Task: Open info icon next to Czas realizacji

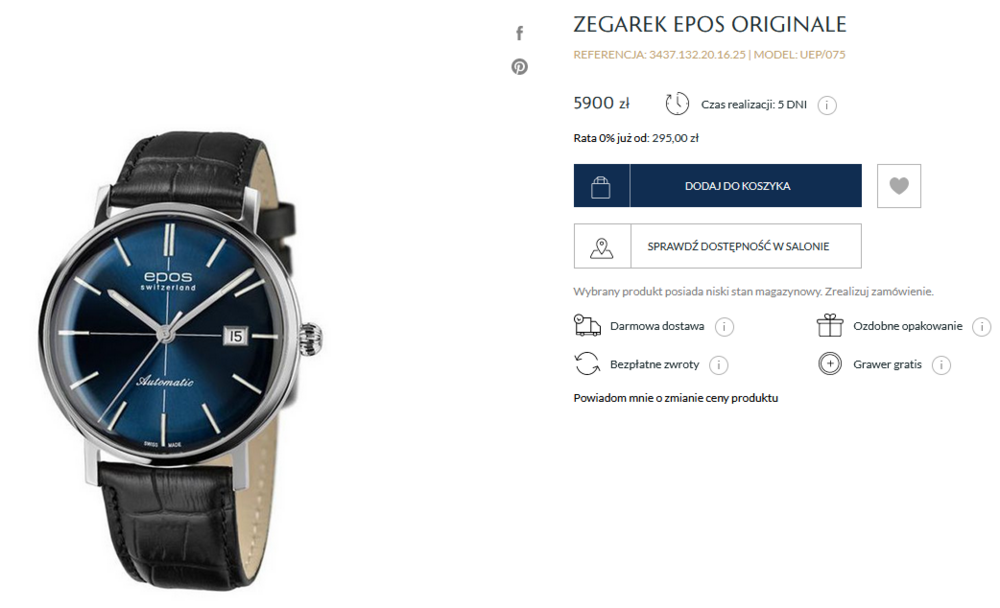Action: (827, 105)
